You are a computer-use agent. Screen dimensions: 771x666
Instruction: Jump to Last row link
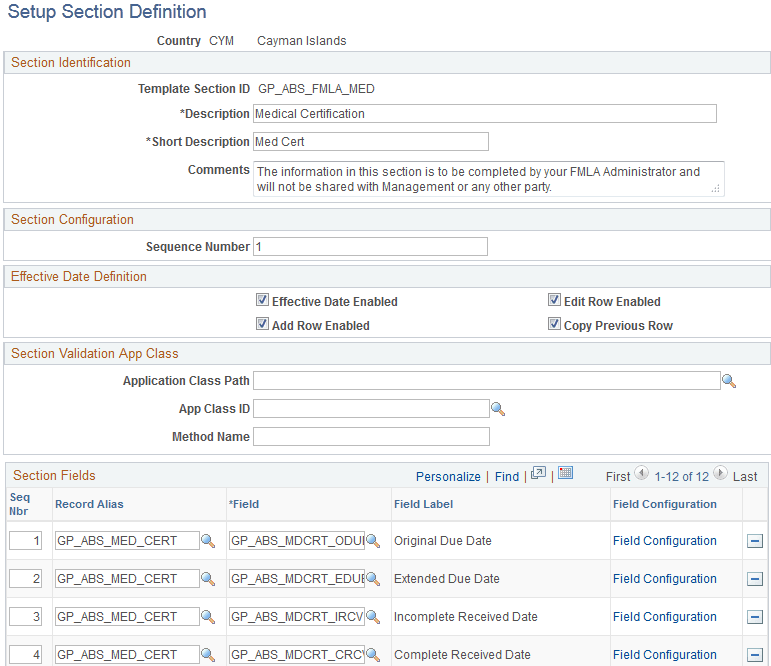(745, 477)
